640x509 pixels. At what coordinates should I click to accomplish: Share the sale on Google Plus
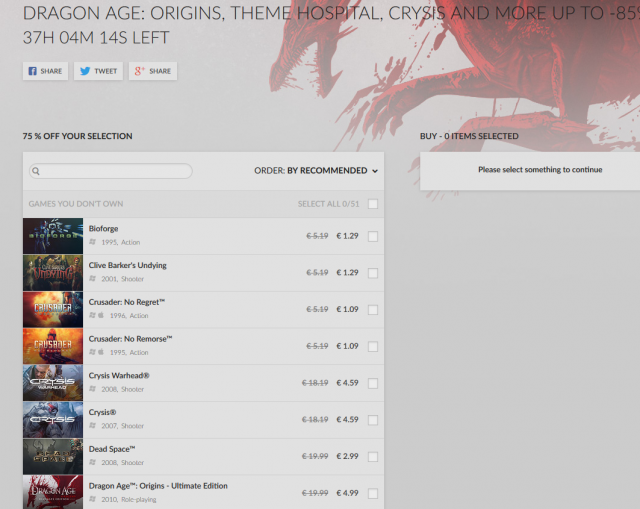(x=153, y=71)
